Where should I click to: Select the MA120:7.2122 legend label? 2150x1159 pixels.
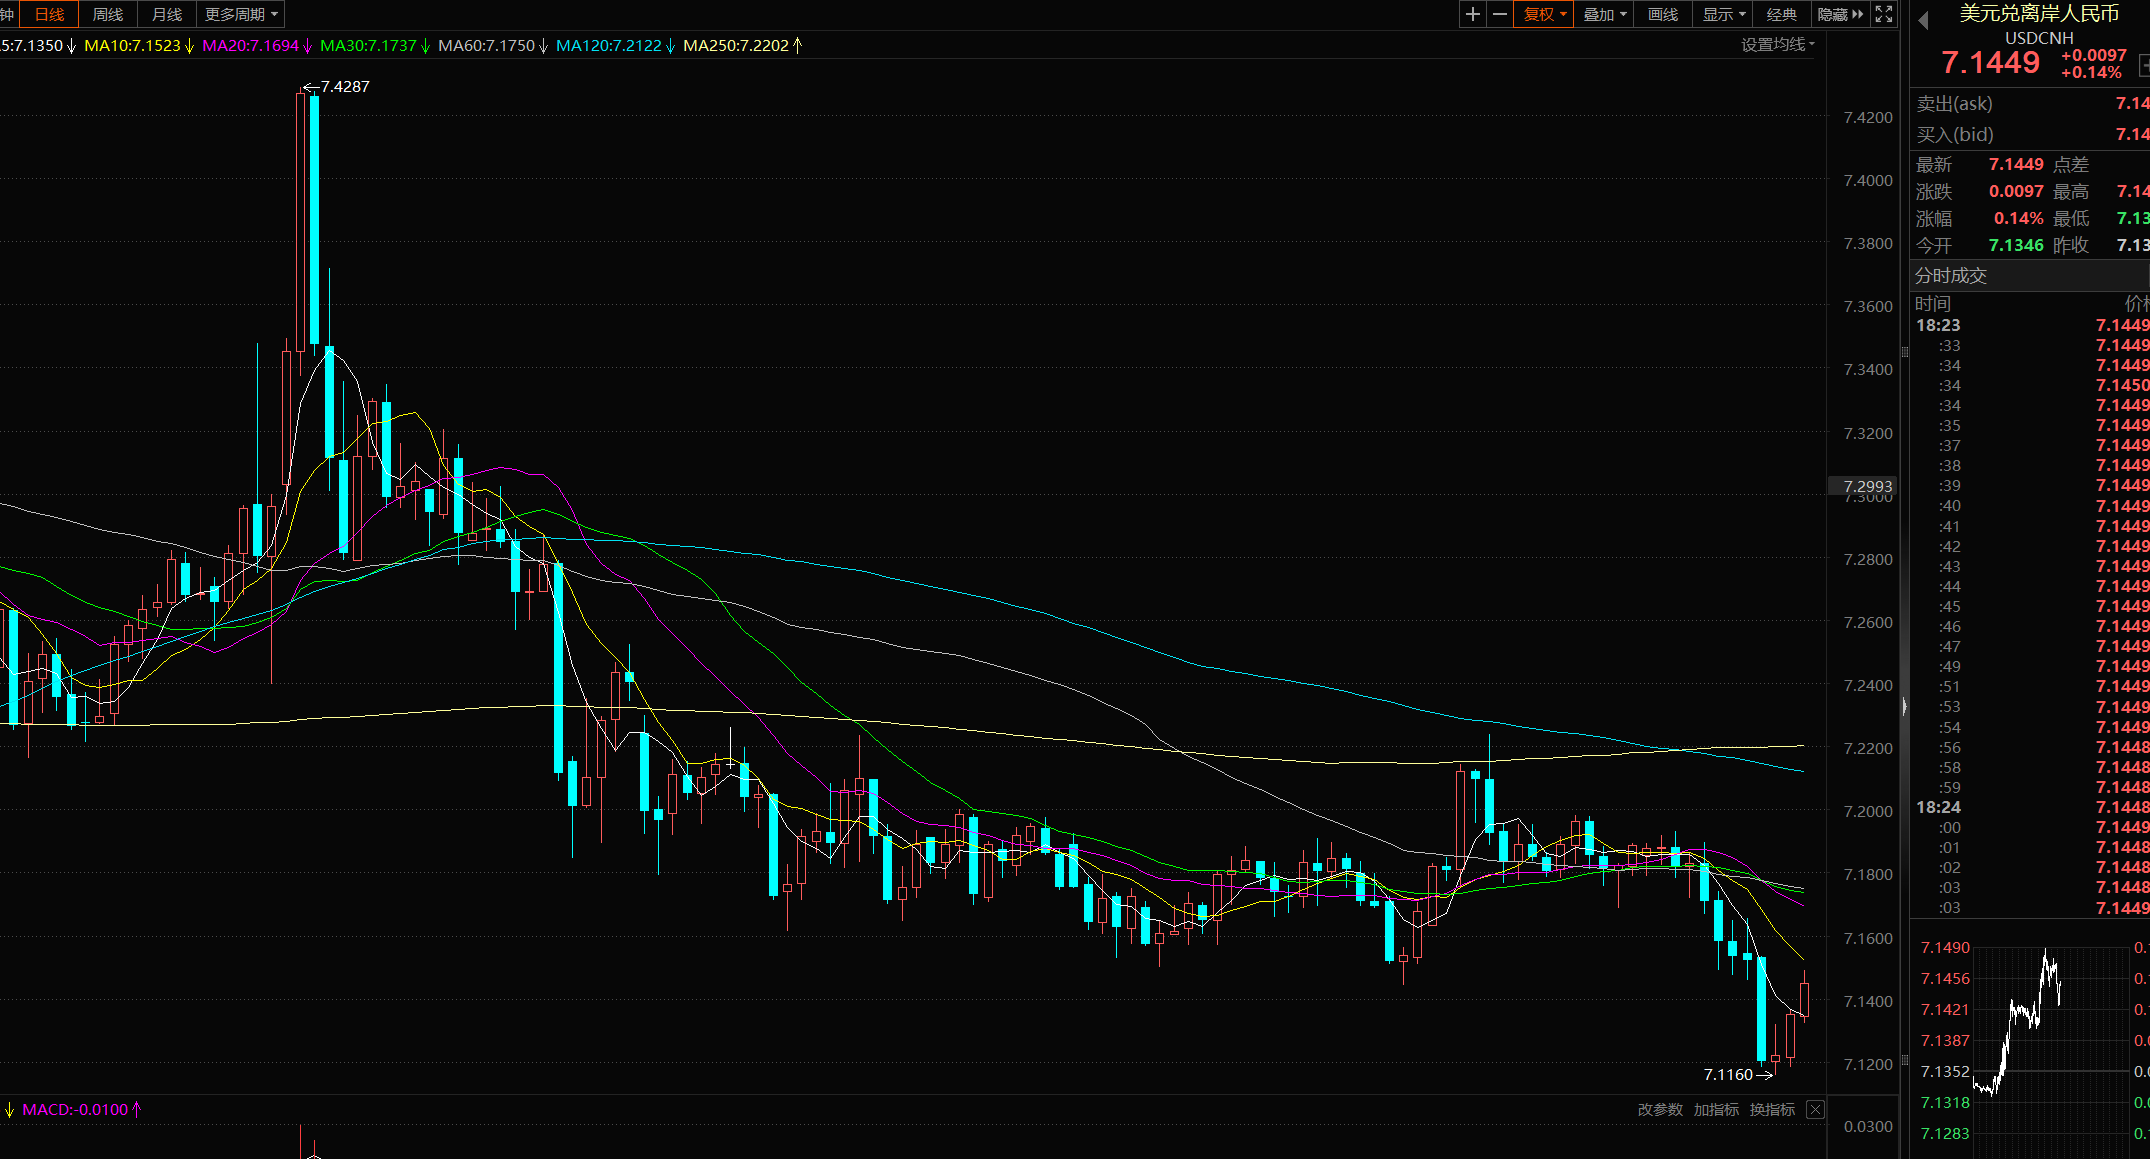(608, 45)
